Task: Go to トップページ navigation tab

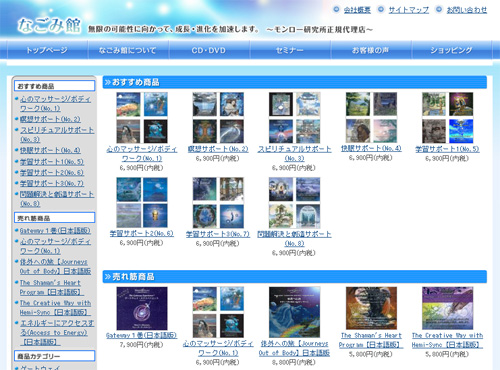Action: [47, 50]
